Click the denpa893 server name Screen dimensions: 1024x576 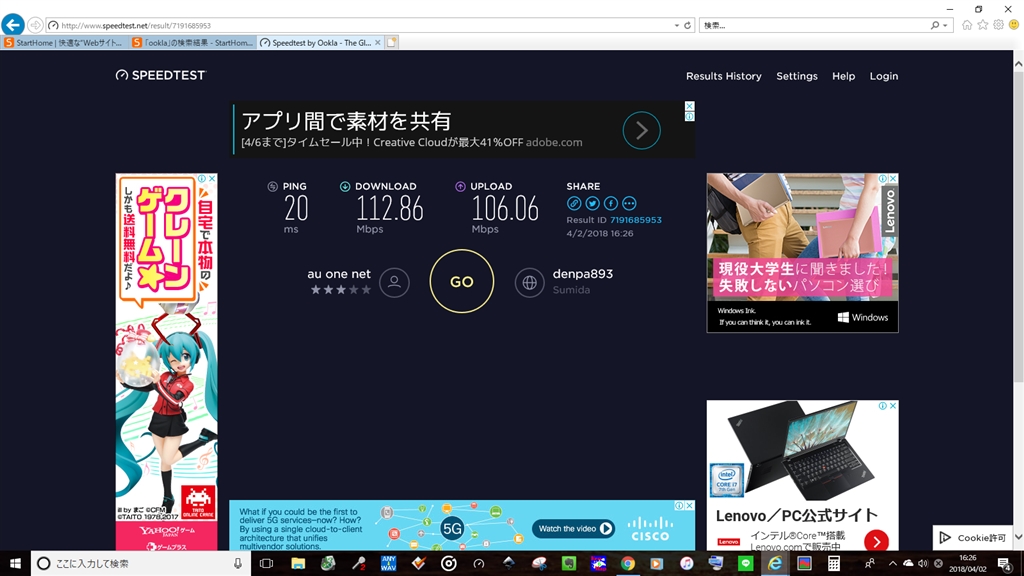click(x=583, y=274)
